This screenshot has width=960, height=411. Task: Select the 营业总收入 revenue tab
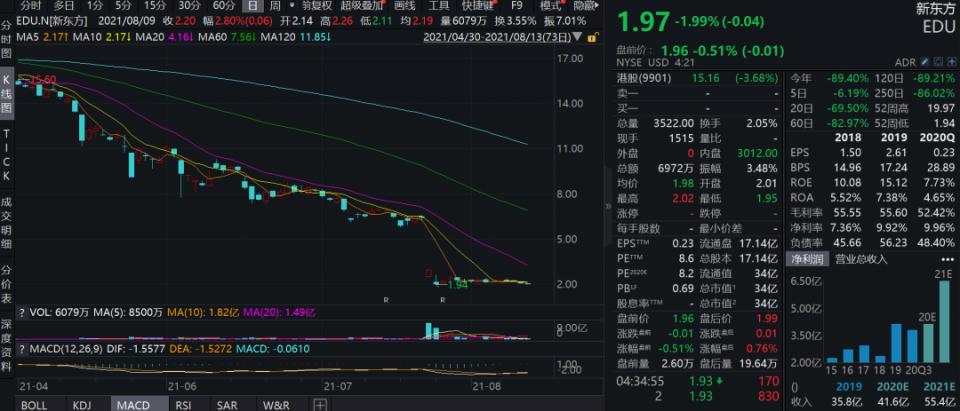[x=860, y=259]
